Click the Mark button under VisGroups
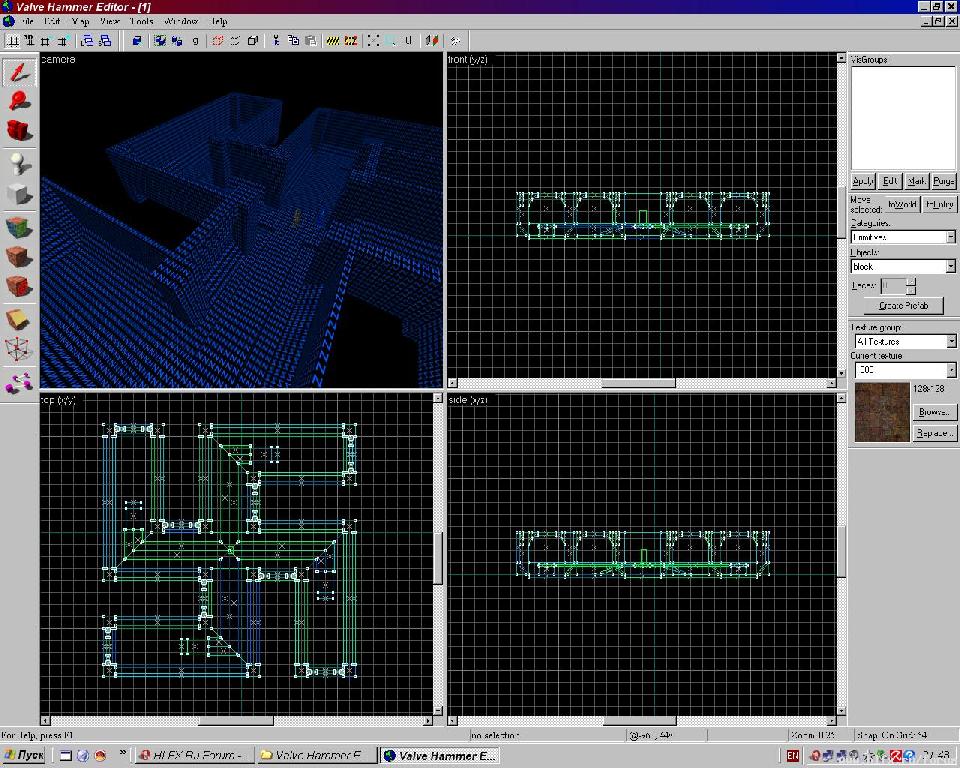Image resolution: width=960 pixels, height=768 pixels. 917,181
